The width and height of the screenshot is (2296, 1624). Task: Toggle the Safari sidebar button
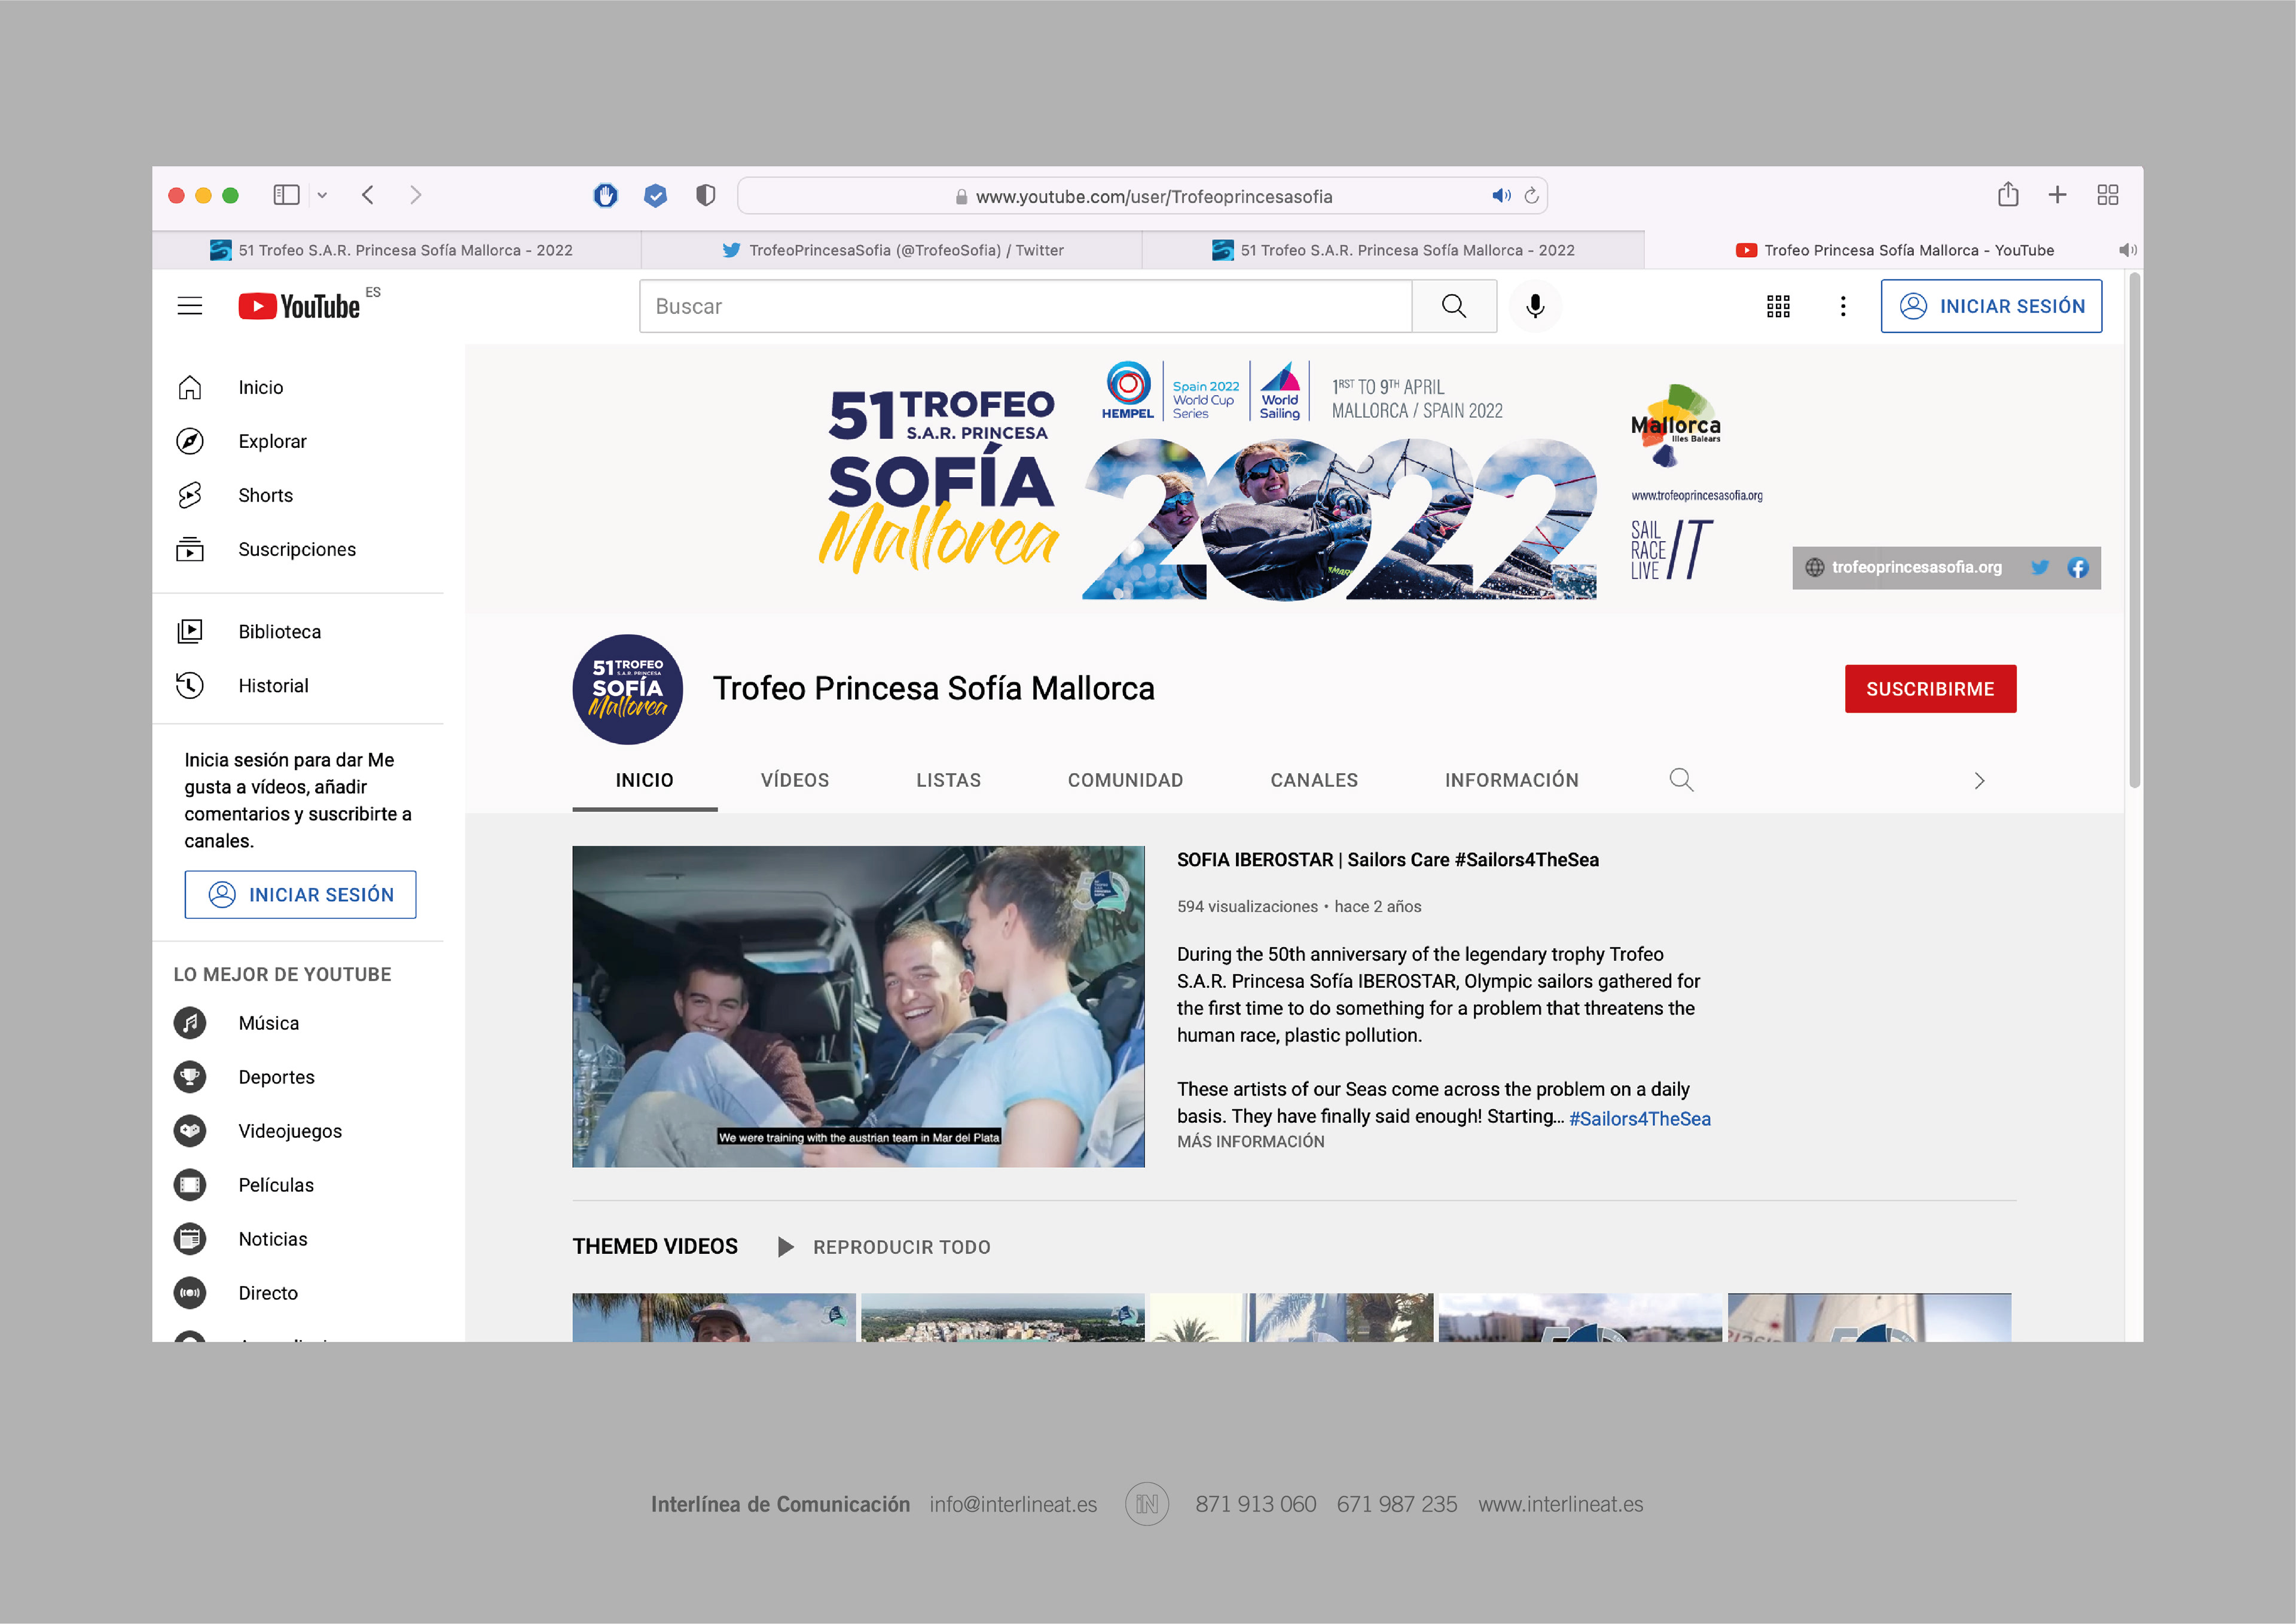(x=286, y=195)
